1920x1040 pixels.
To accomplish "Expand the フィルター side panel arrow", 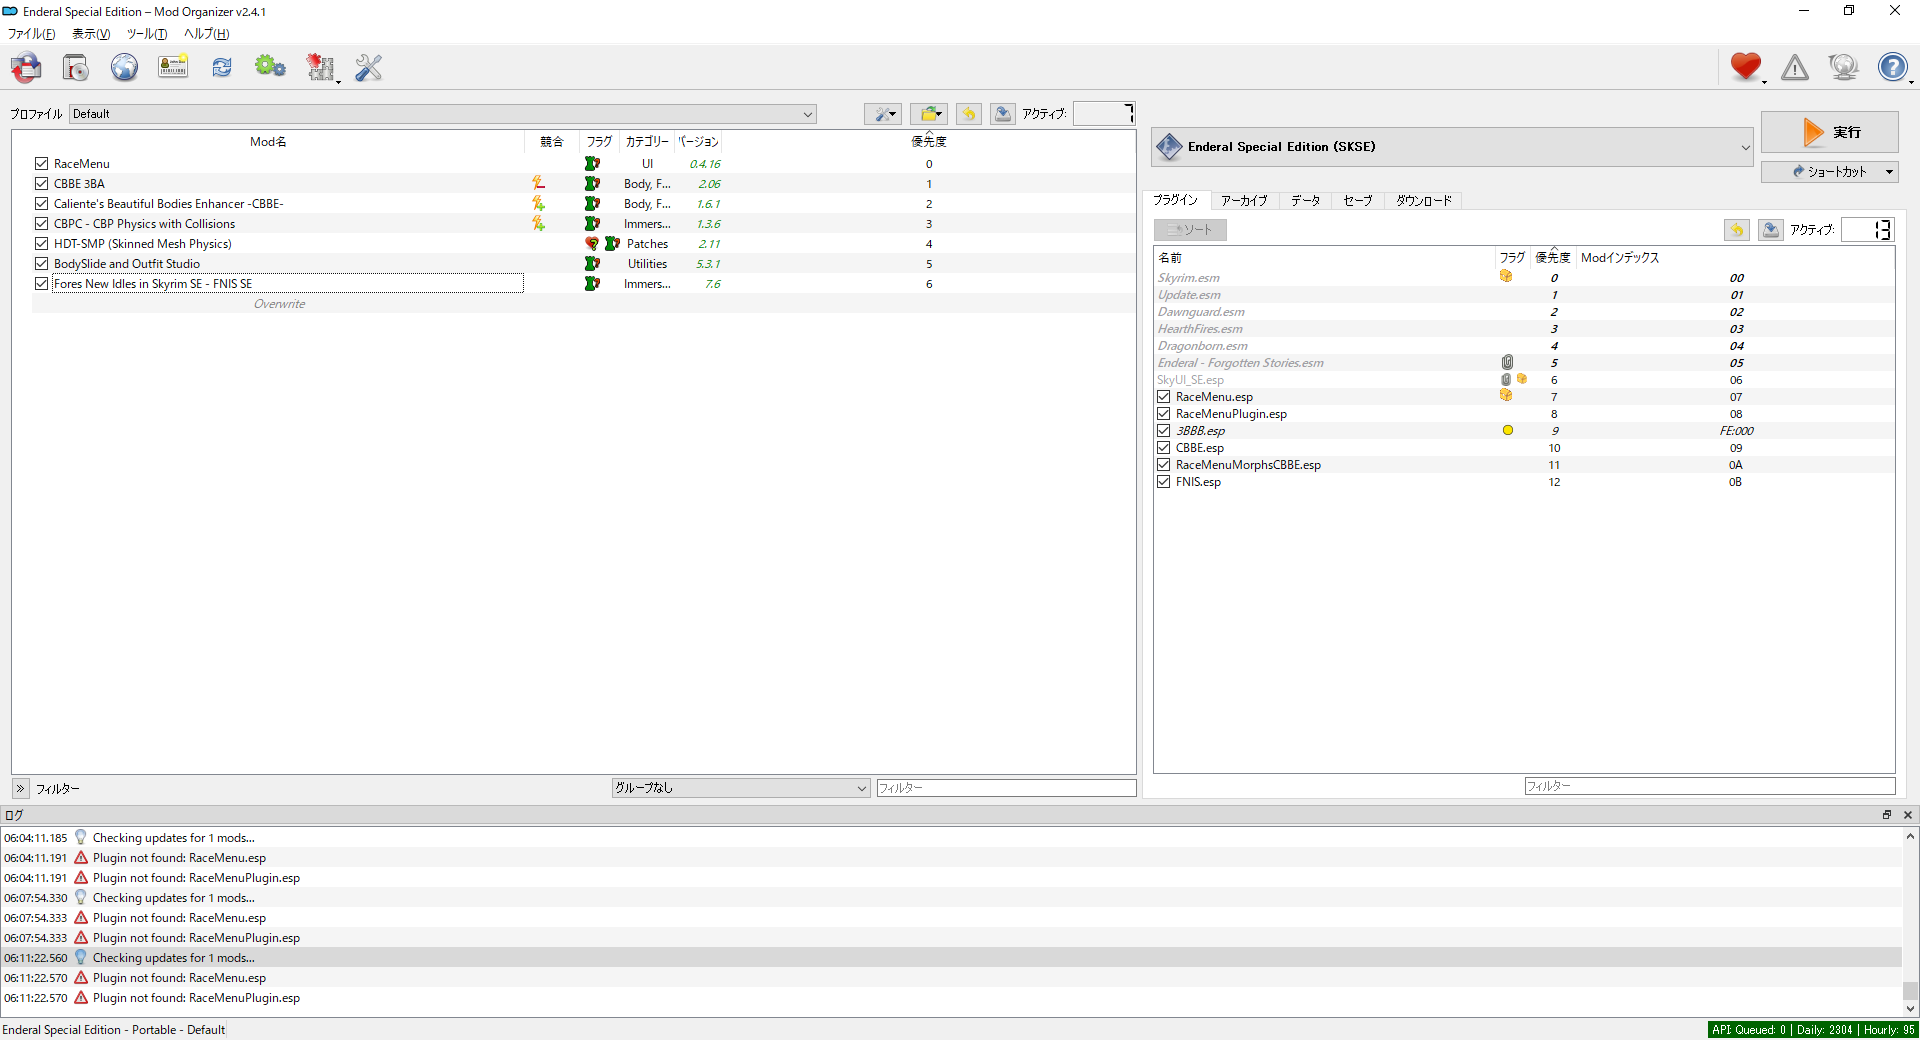I will [21, 788].
